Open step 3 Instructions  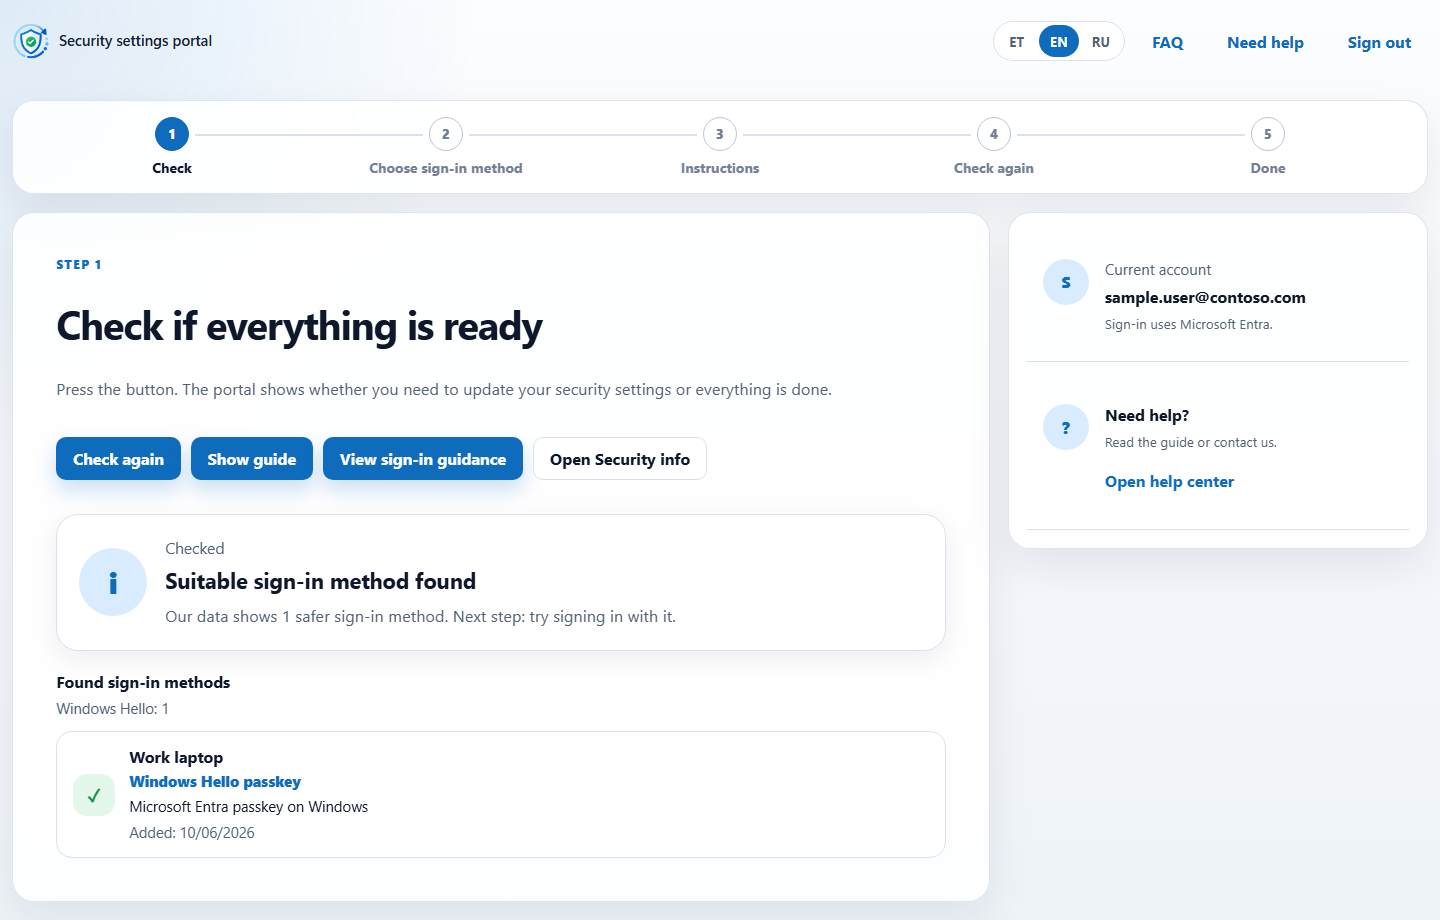point(720,147)
